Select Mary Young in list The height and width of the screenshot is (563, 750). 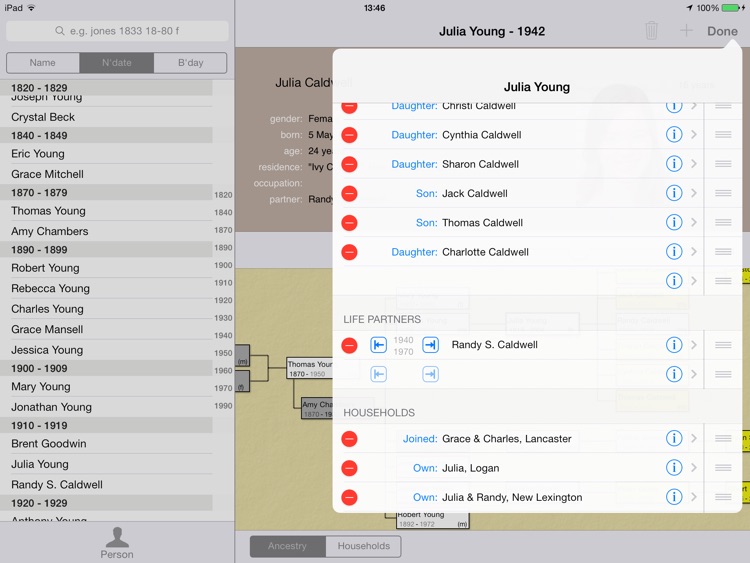[106, 386]
